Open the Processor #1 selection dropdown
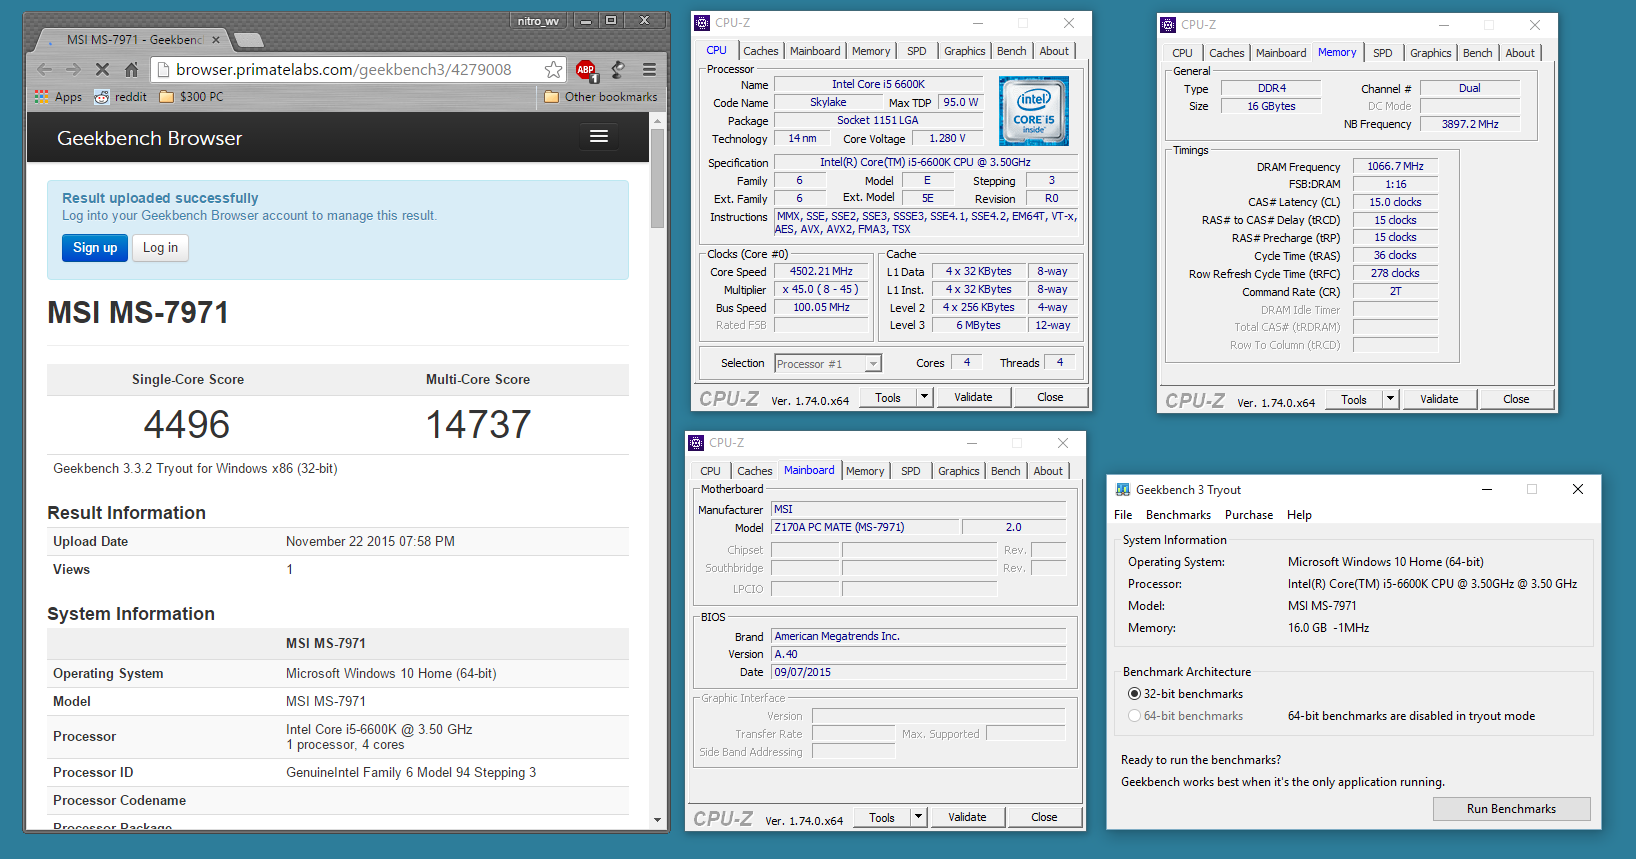 828,364
